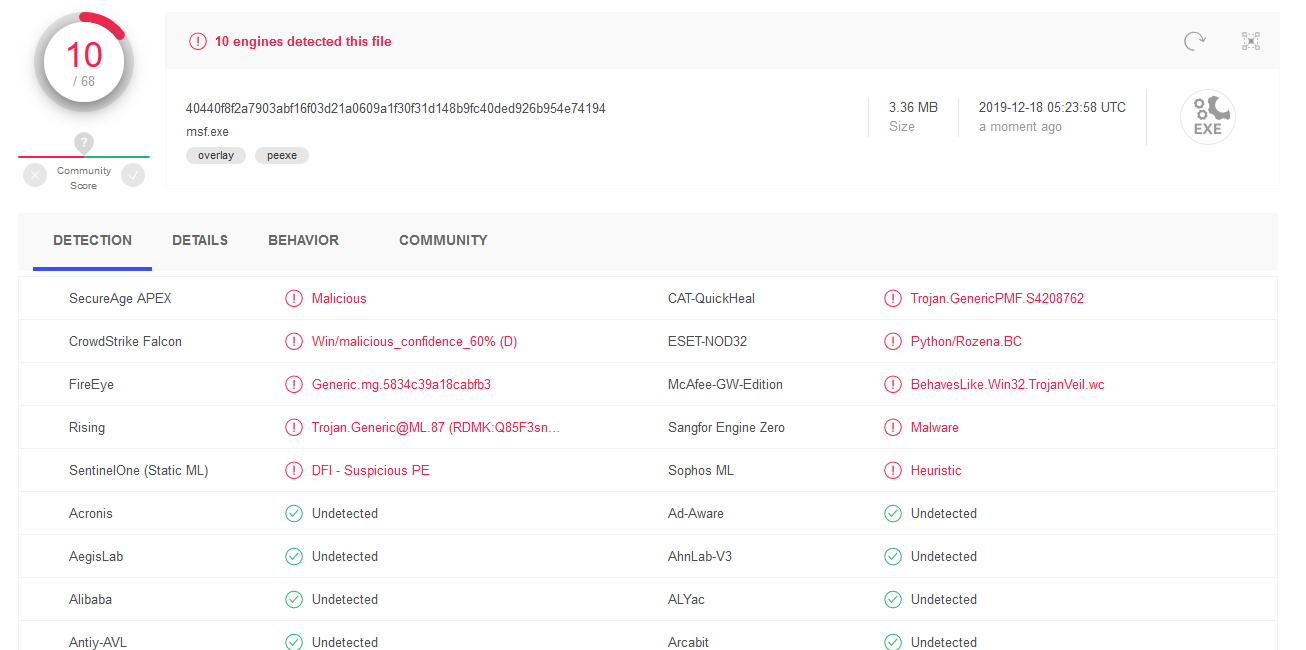
Task: Click green check icon in Acronis row
Action: pyautogui.click(x=294, y=513)
